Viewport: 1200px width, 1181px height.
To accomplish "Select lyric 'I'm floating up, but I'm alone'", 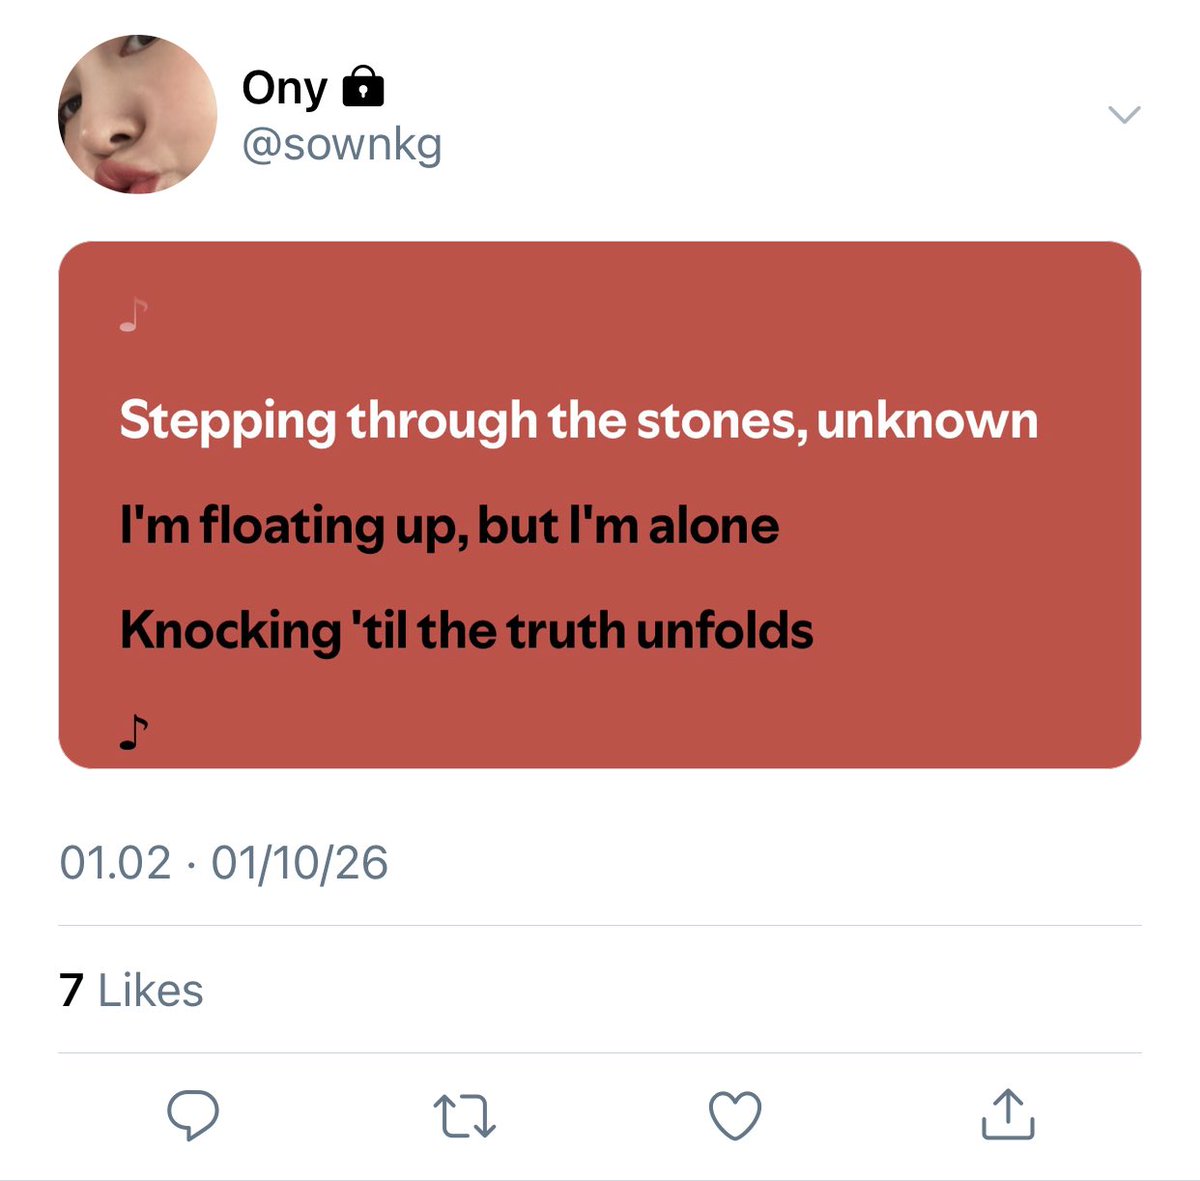I will [x=449, y=526].
